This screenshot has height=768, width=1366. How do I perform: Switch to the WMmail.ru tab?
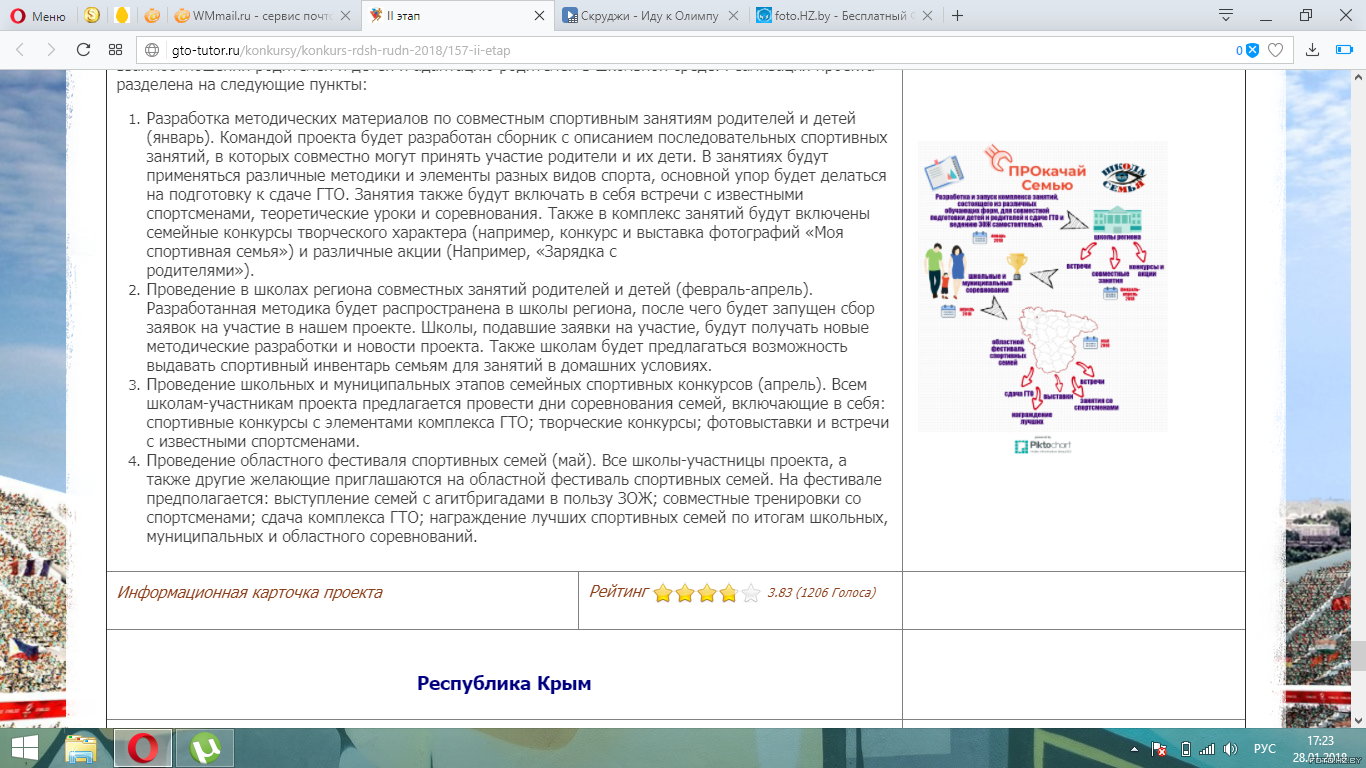tap(262, 15)
